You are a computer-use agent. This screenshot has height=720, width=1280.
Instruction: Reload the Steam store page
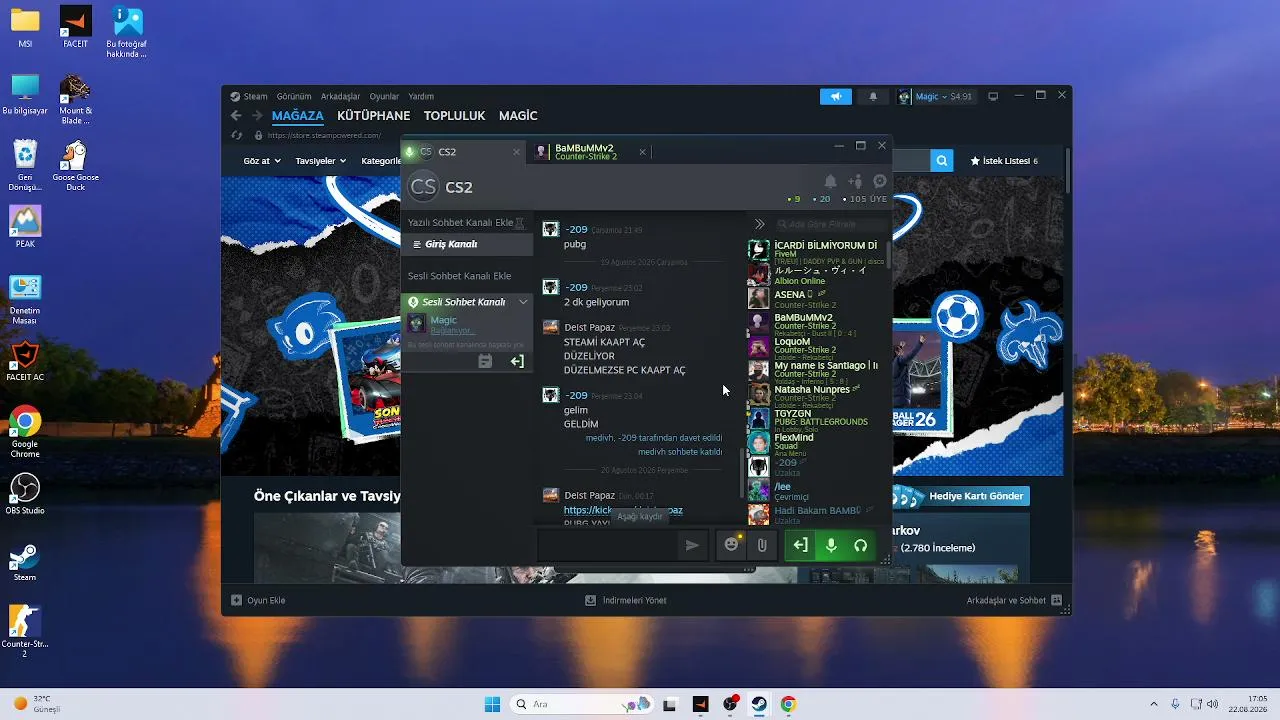[x=236, y=135]
